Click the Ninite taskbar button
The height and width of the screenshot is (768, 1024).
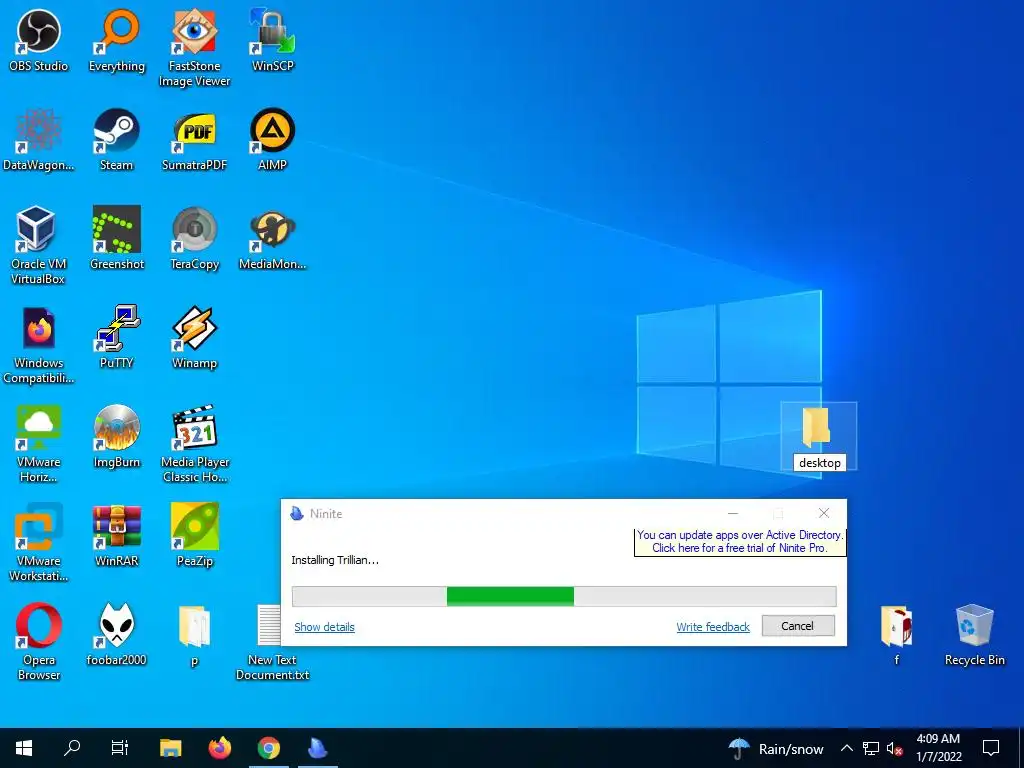318,748
